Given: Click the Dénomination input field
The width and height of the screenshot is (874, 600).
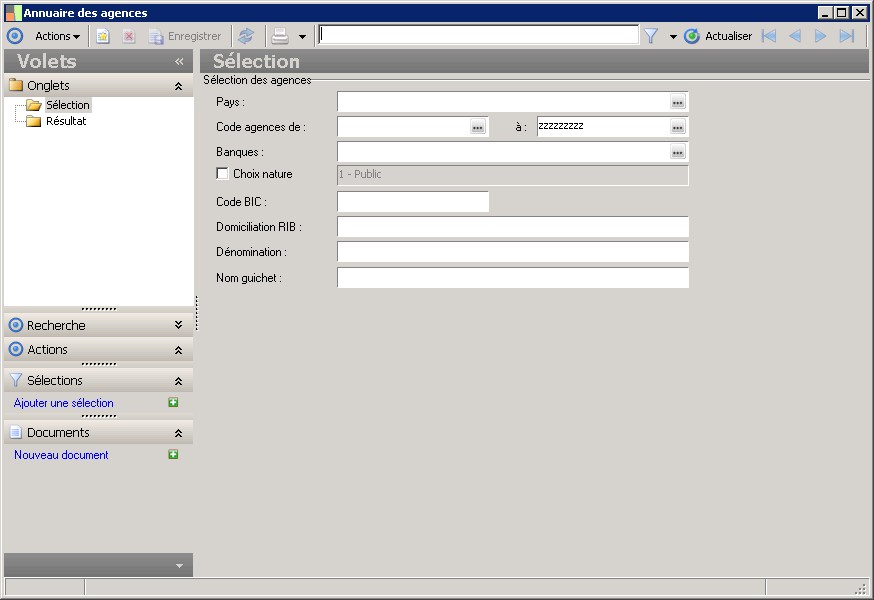Looking at the screenshot, I should coord(513,252).
